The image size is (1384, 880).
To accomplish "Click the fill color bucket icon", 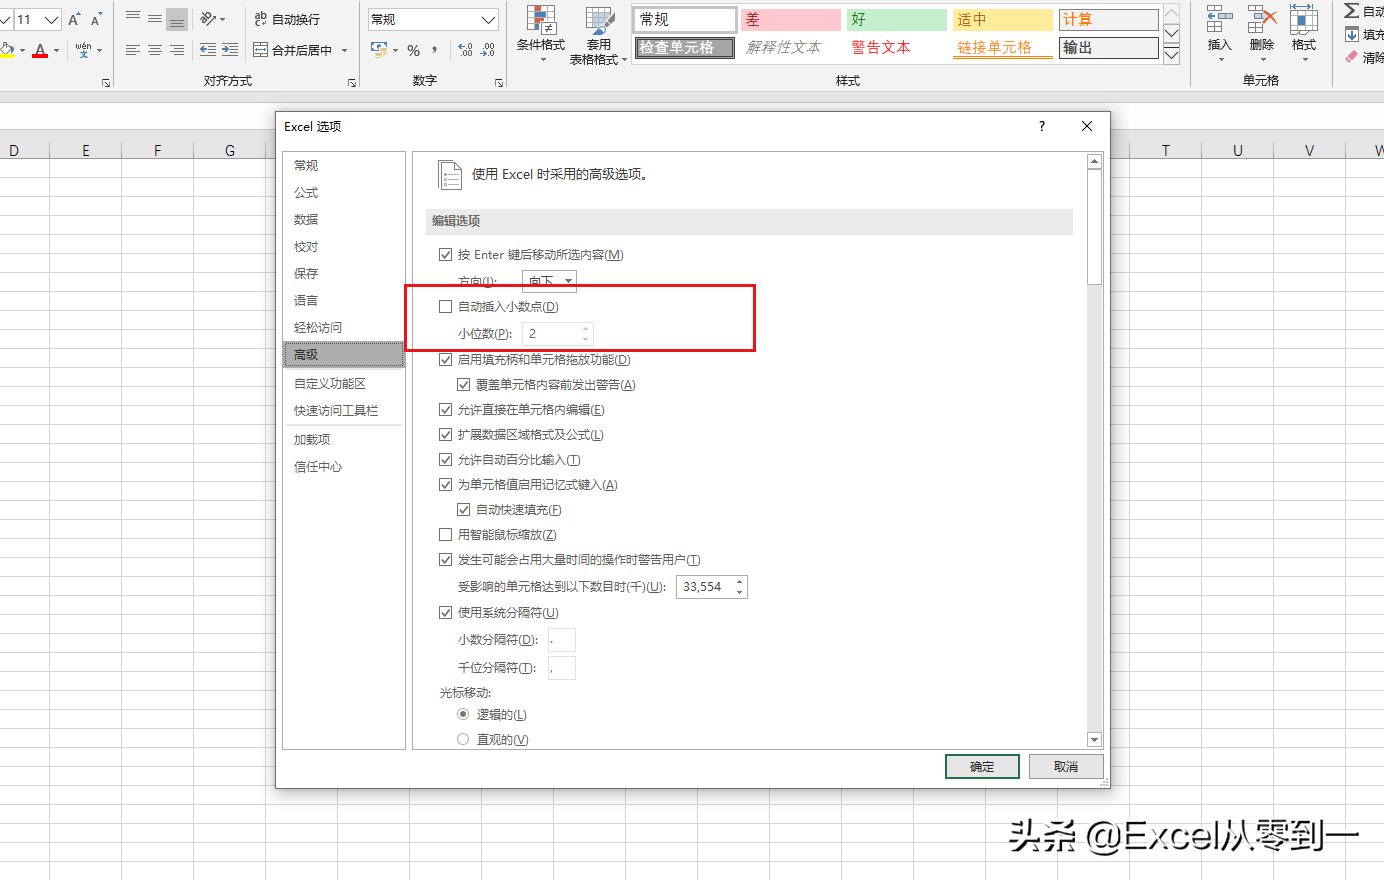I will point(7,50).
